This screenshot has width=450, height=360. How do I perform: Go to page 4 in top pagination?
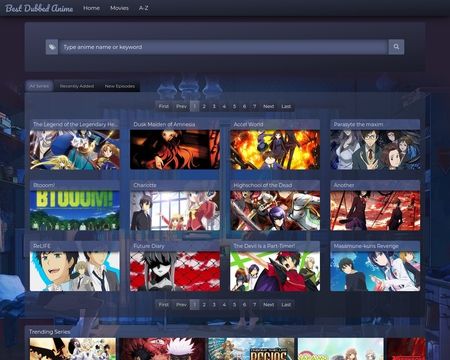click(224, 106)
